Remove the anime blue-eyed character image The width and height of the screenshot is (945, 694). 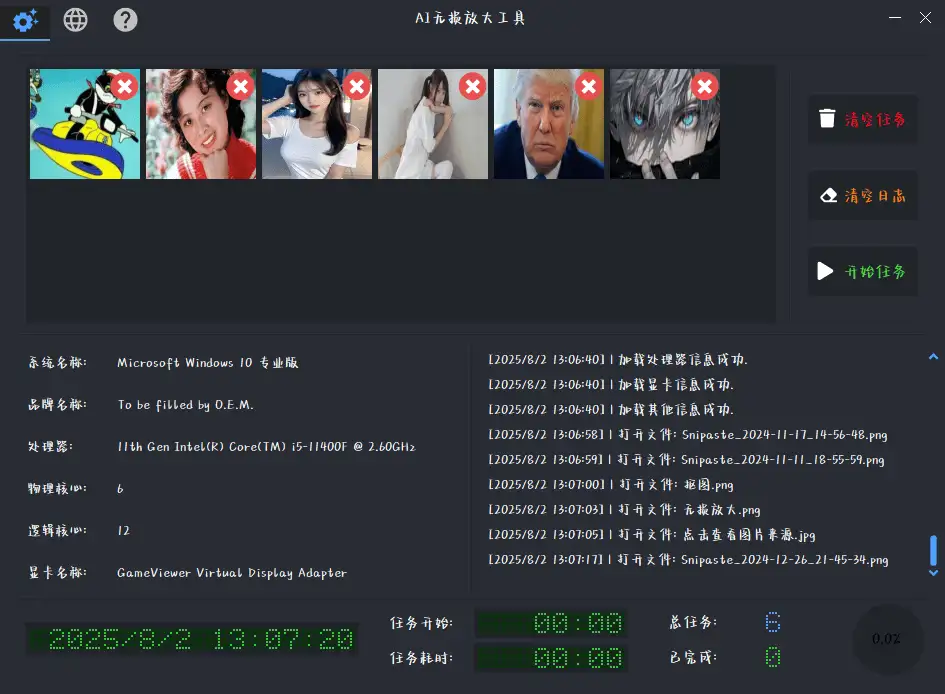[704, 87]
